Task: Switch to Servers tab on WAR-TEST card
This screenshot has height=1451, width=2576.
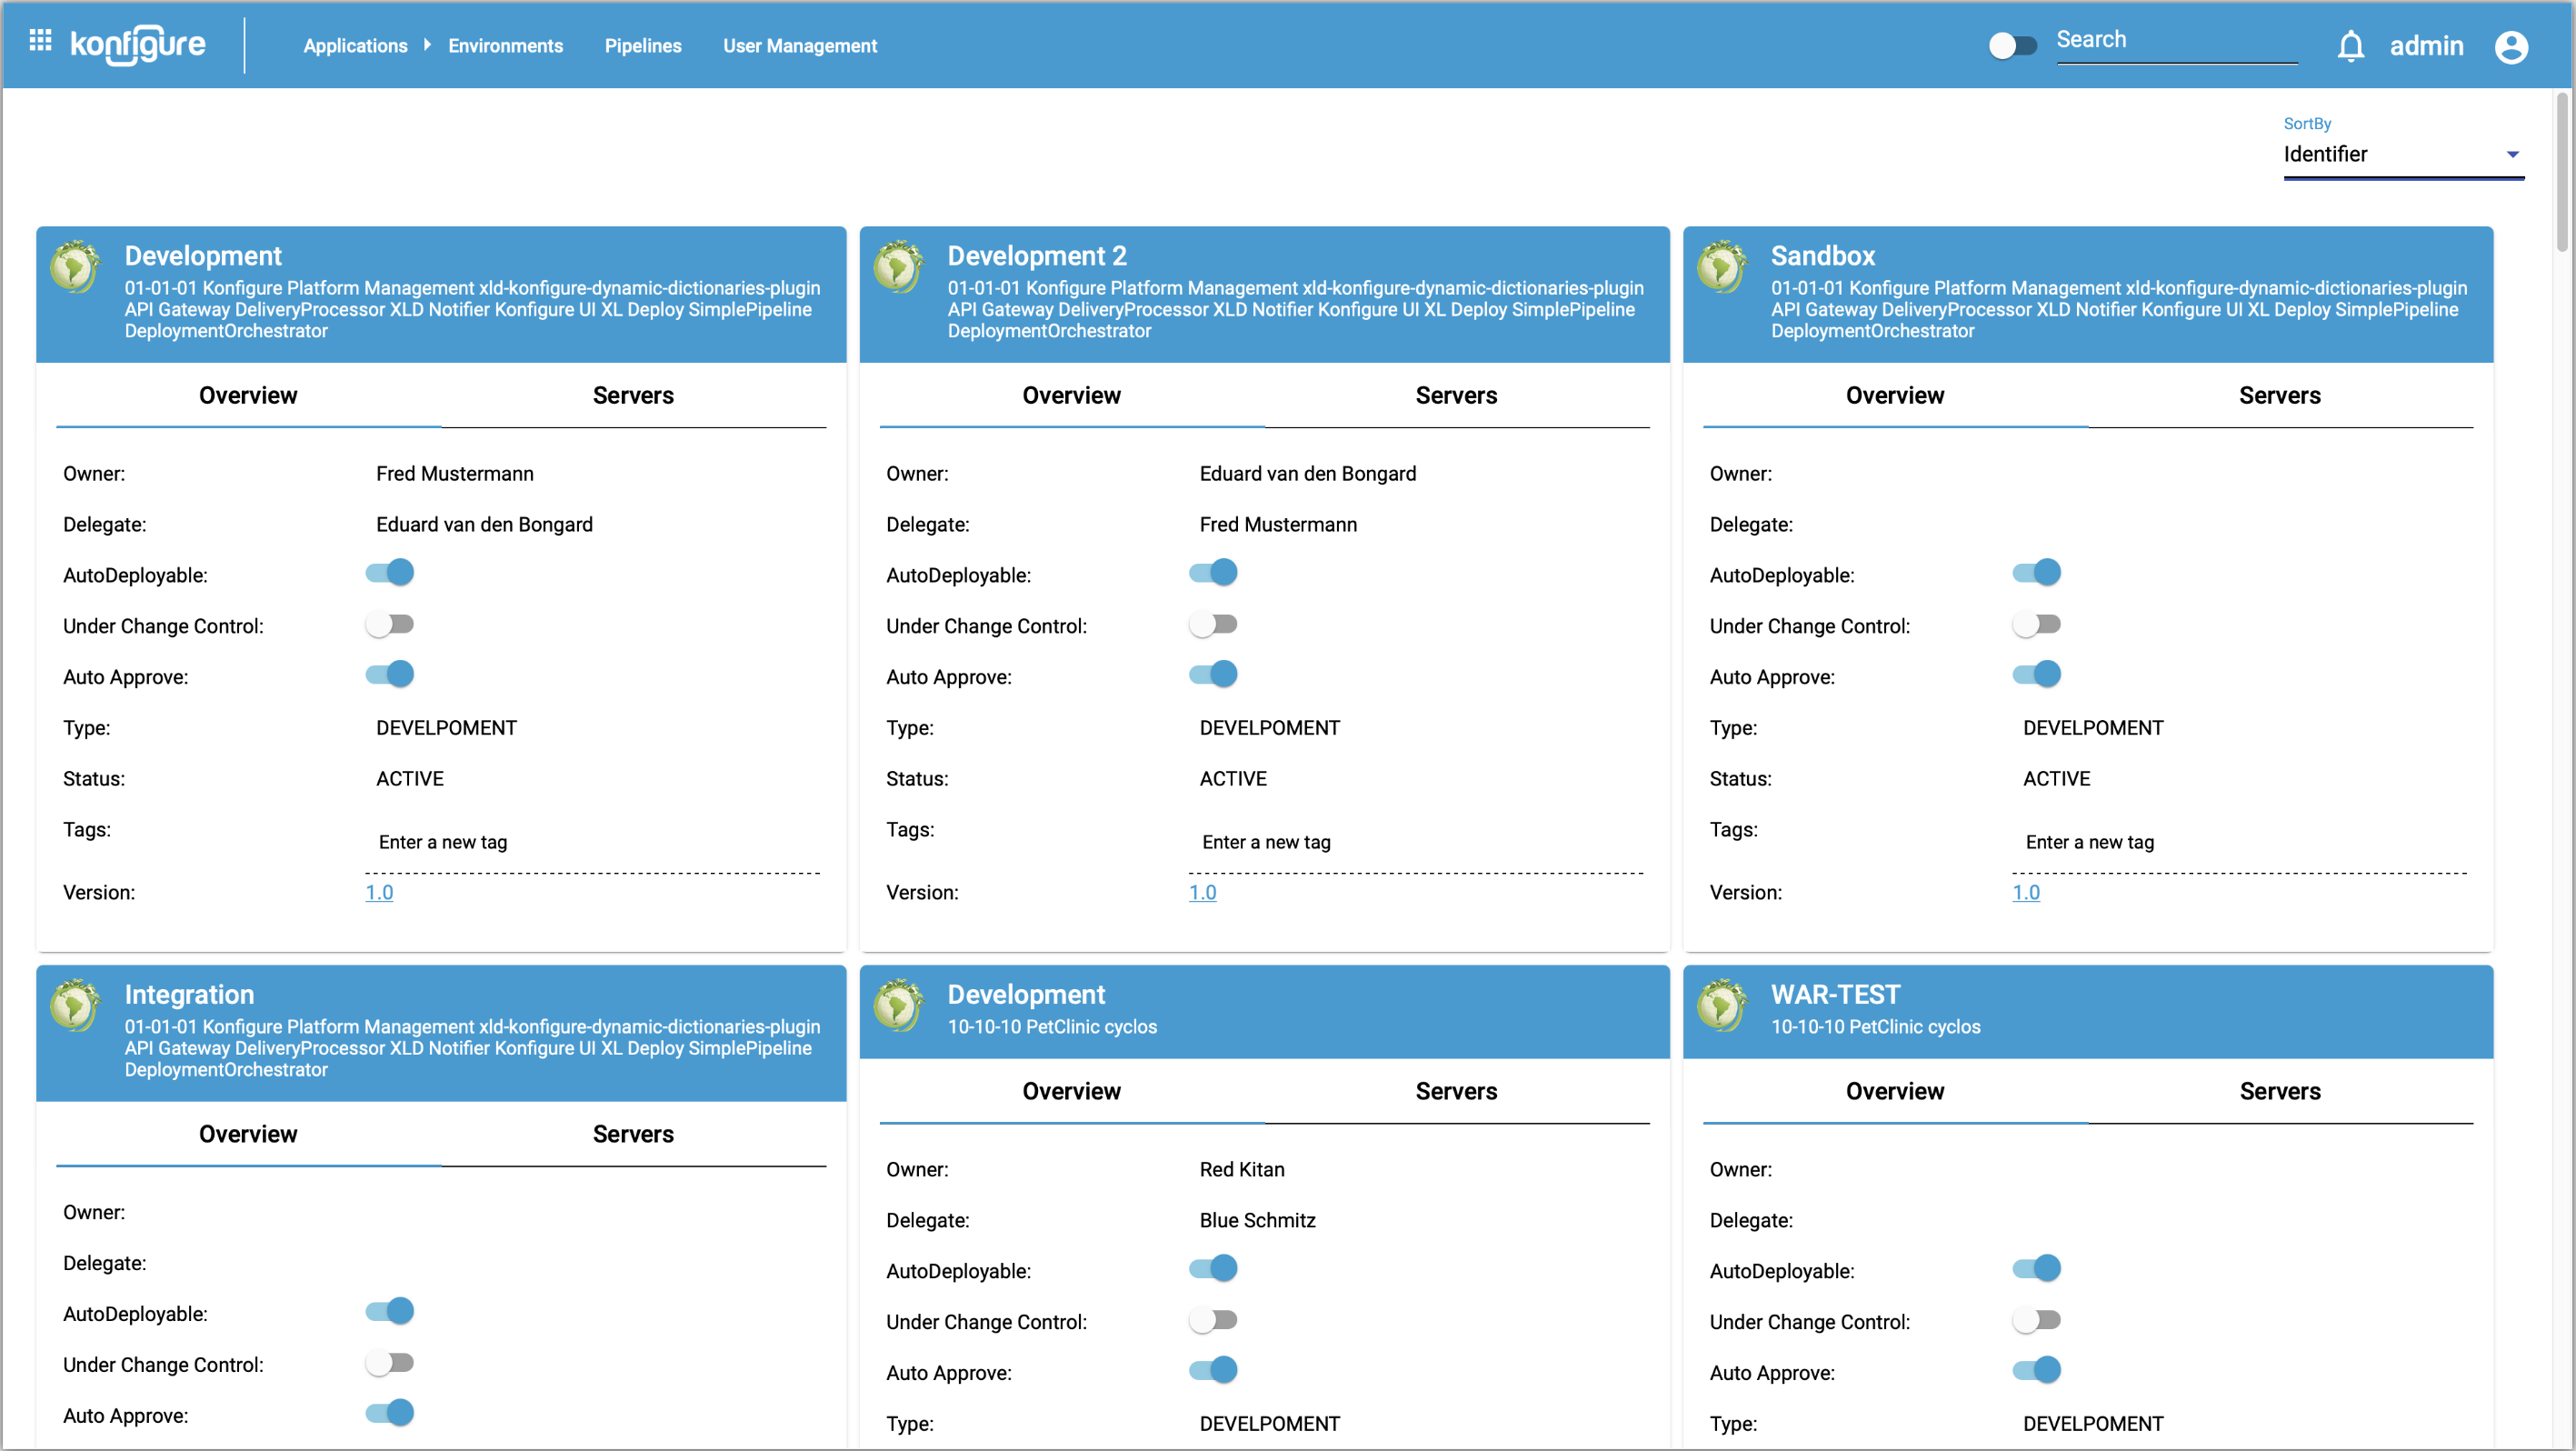Action: [x=2279, y=1092]
